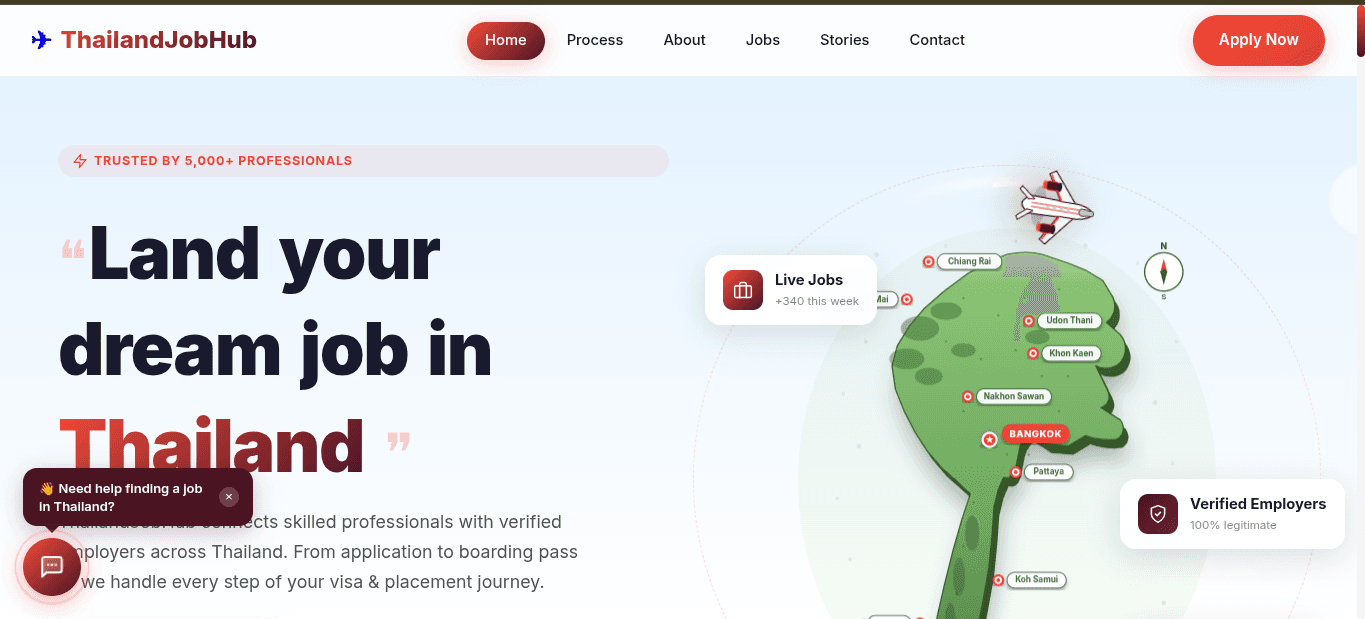
Task: Click the lightning bolt icon in trusted badge
Action: 80,161
